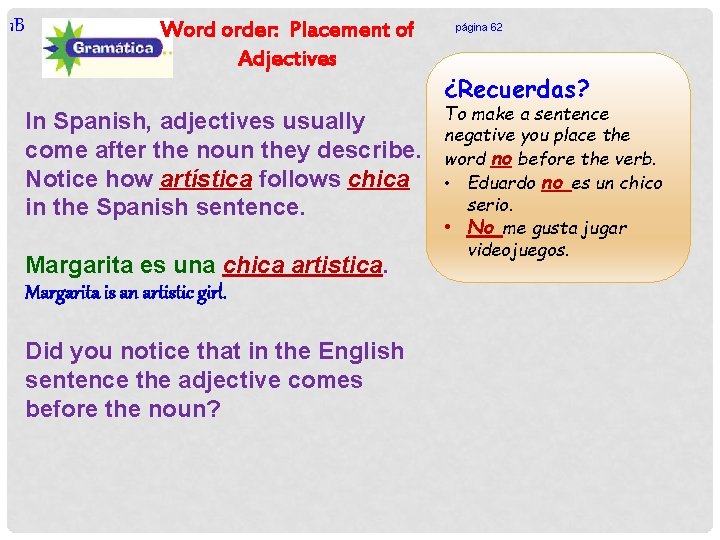Viewport: 720px width, 540px height.
Task: Click the Gramática star logo image
Action: point(107,48)
